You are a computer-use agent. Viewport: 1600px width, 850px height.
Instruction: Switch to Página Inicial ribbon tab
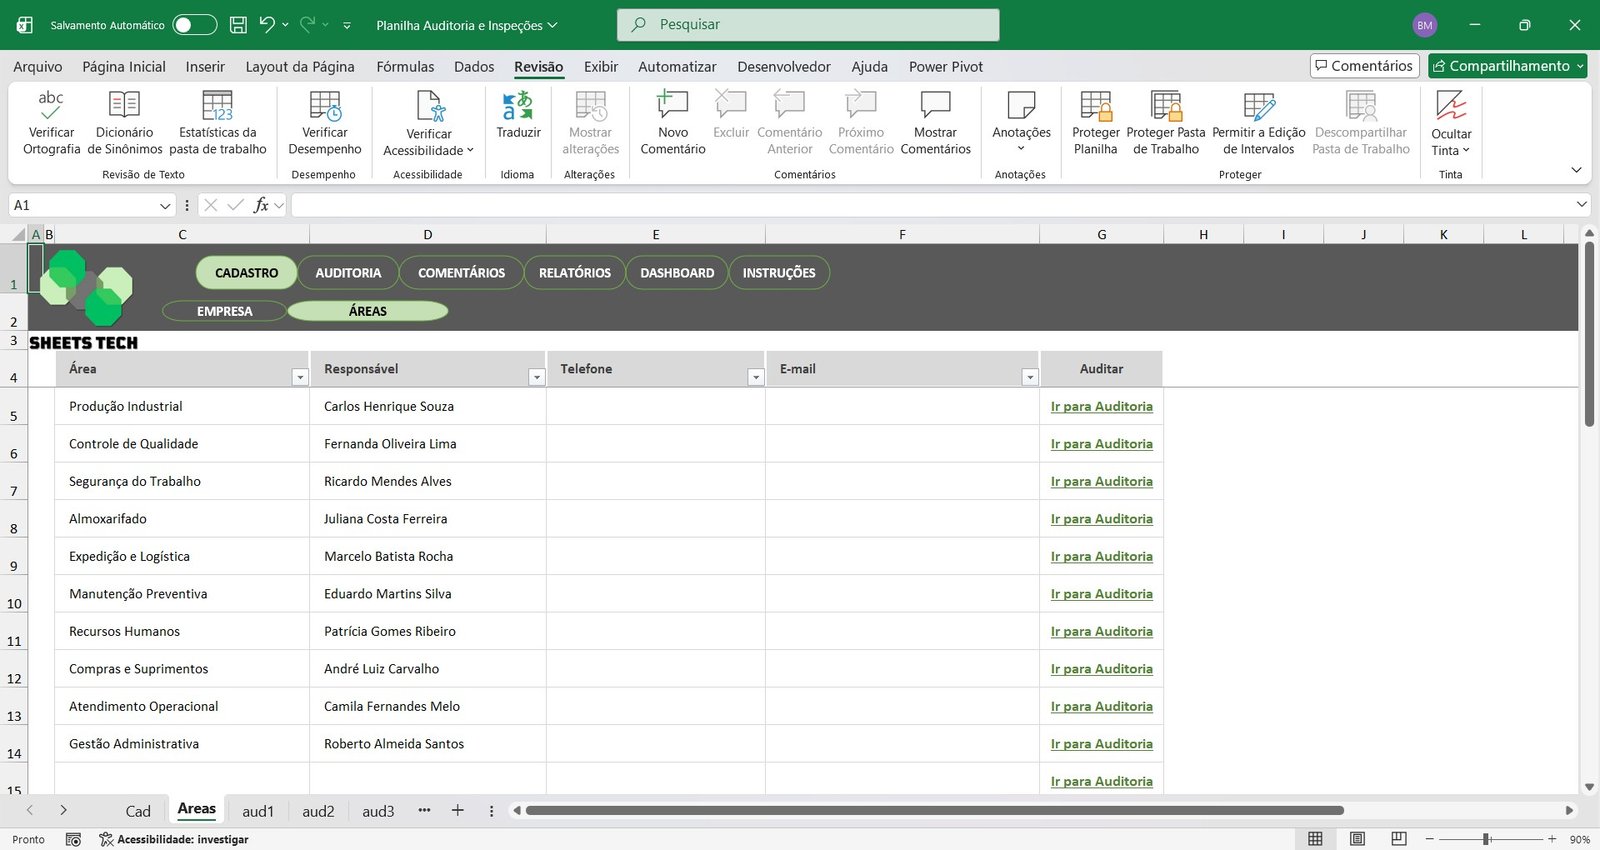point(124,66)
